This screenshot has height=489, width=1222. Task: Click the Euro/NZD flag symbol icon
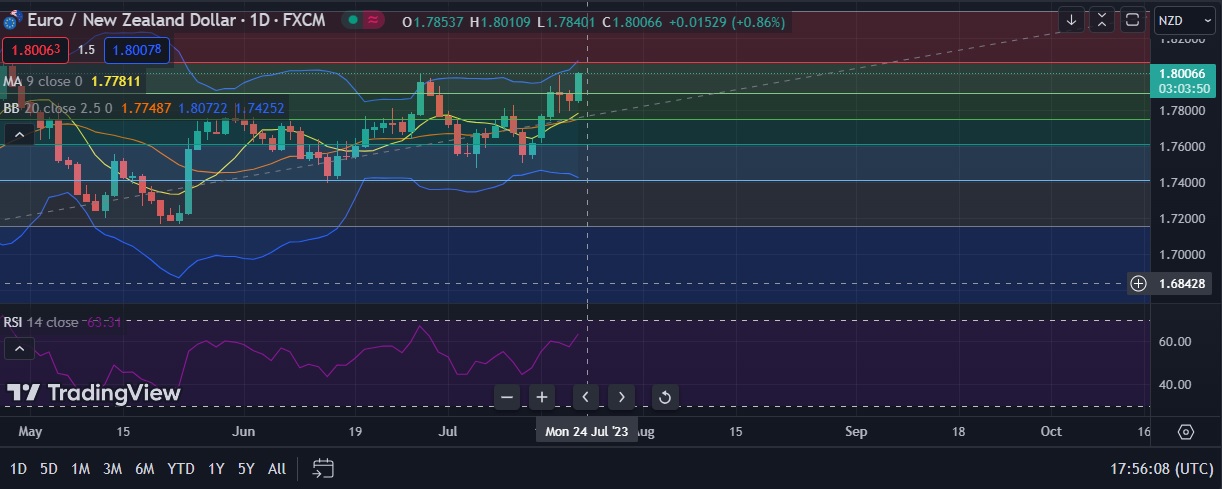point(12,22)
